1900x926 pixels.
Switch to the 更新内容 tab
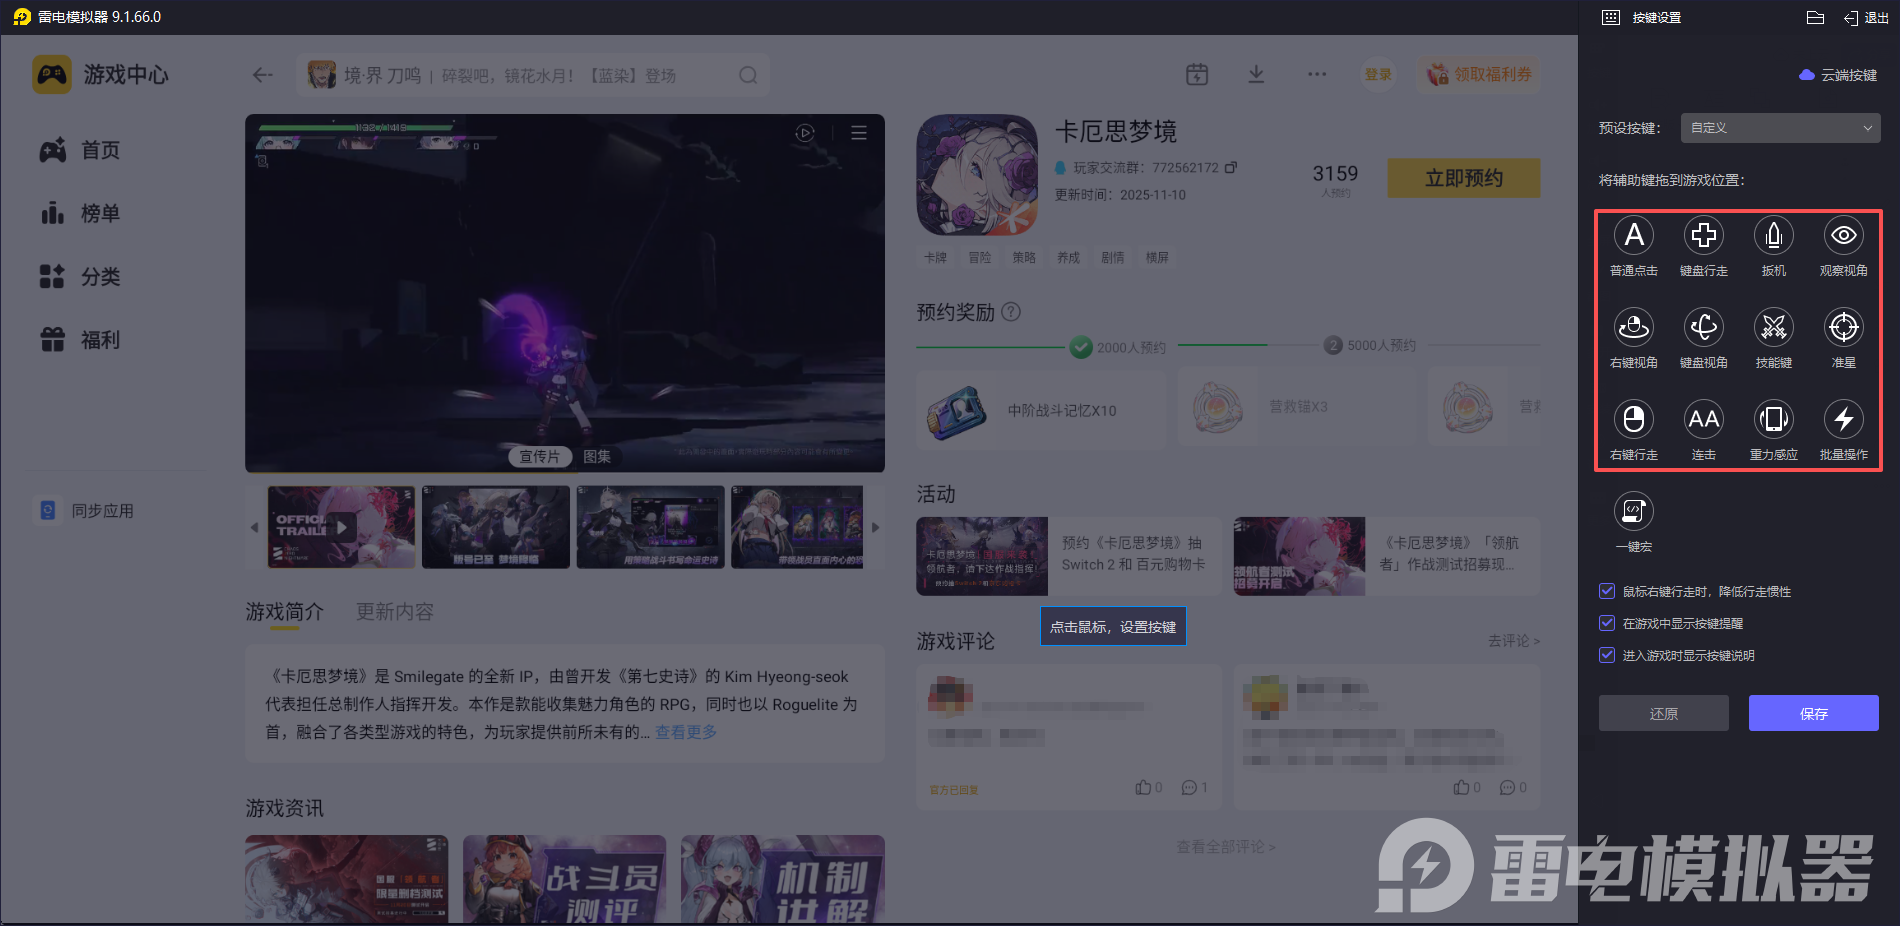click(x=395, y=612)
